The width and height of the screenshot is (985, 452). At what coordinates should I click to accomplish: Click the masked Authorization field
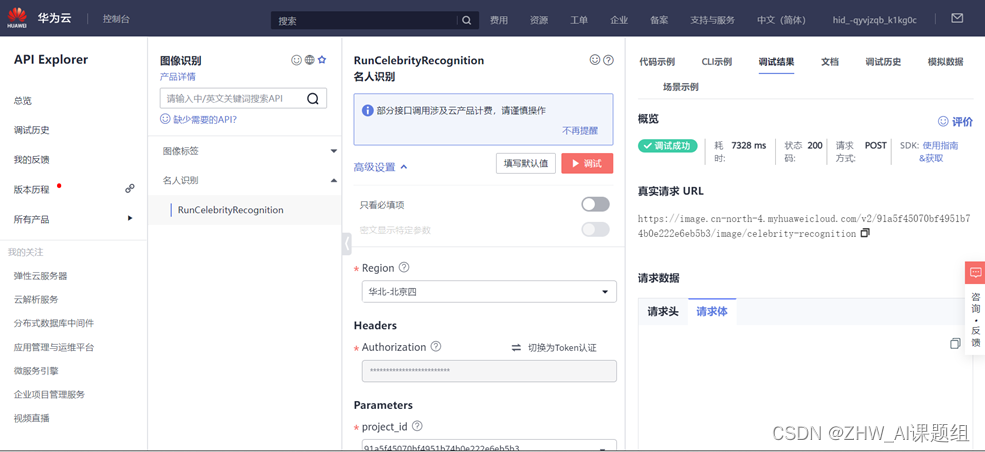(489, 371)
